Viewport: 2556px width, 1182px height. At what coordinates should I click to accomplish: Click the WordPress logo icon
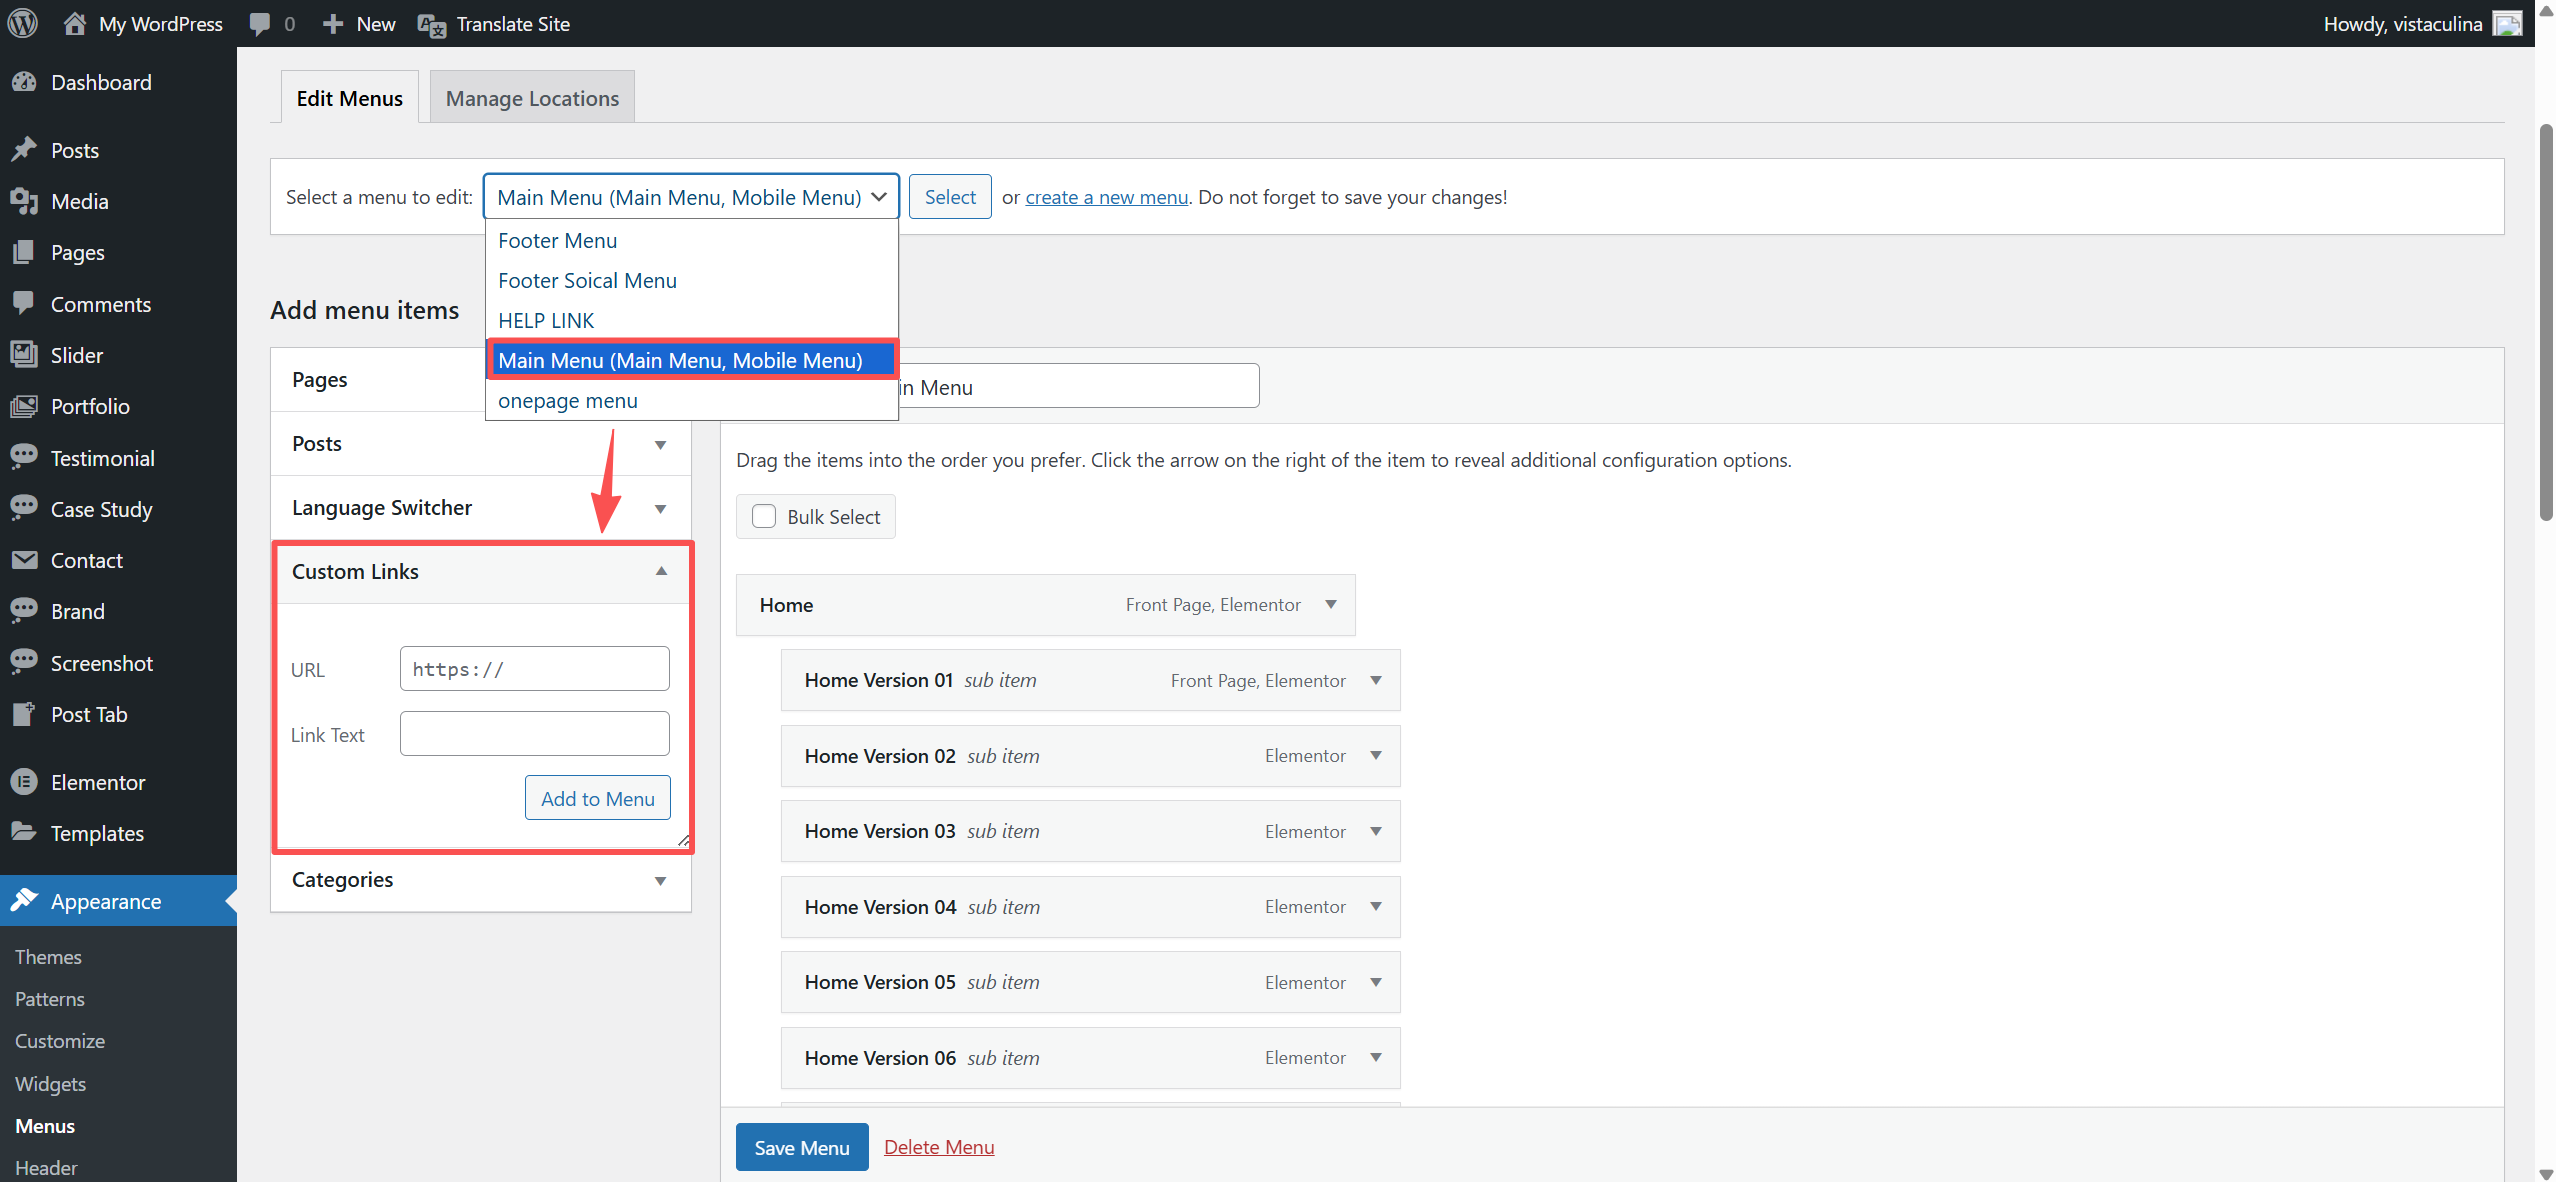point(22,23)
